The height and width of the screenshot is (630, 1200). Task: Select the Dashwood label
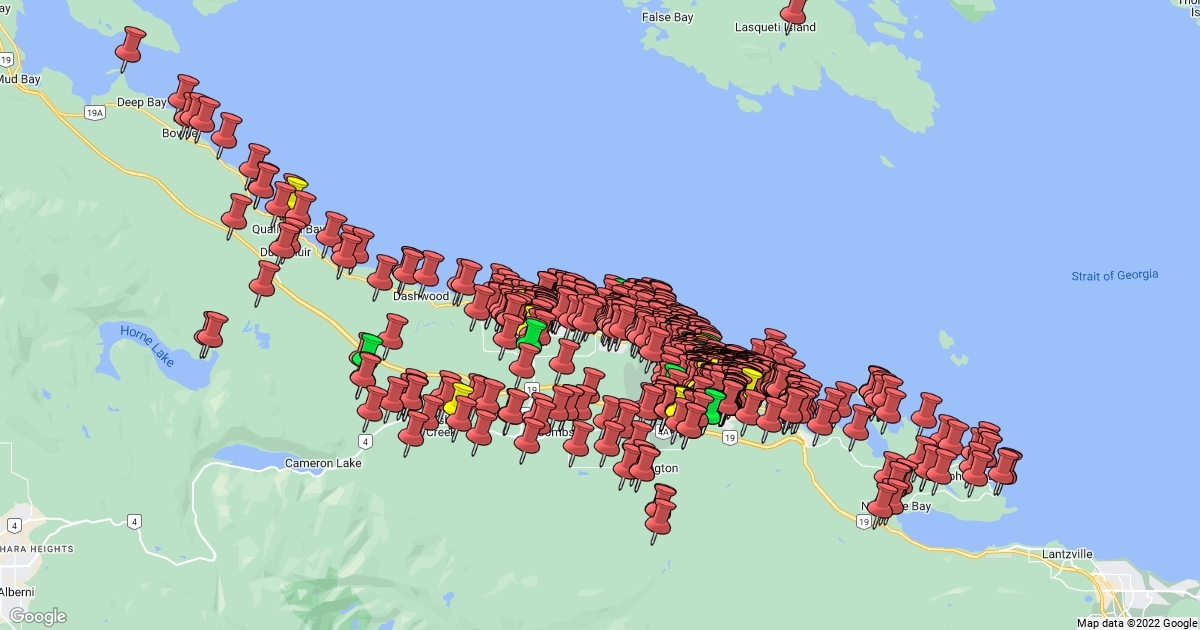pyautogui.click(x=421, y=296)
